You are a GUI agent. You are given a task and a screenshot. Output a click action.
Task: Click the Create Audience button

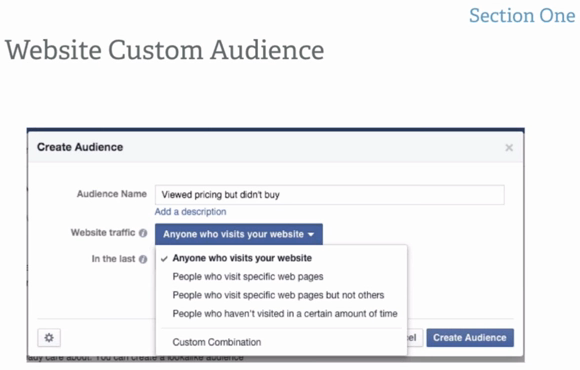(470, 337)
